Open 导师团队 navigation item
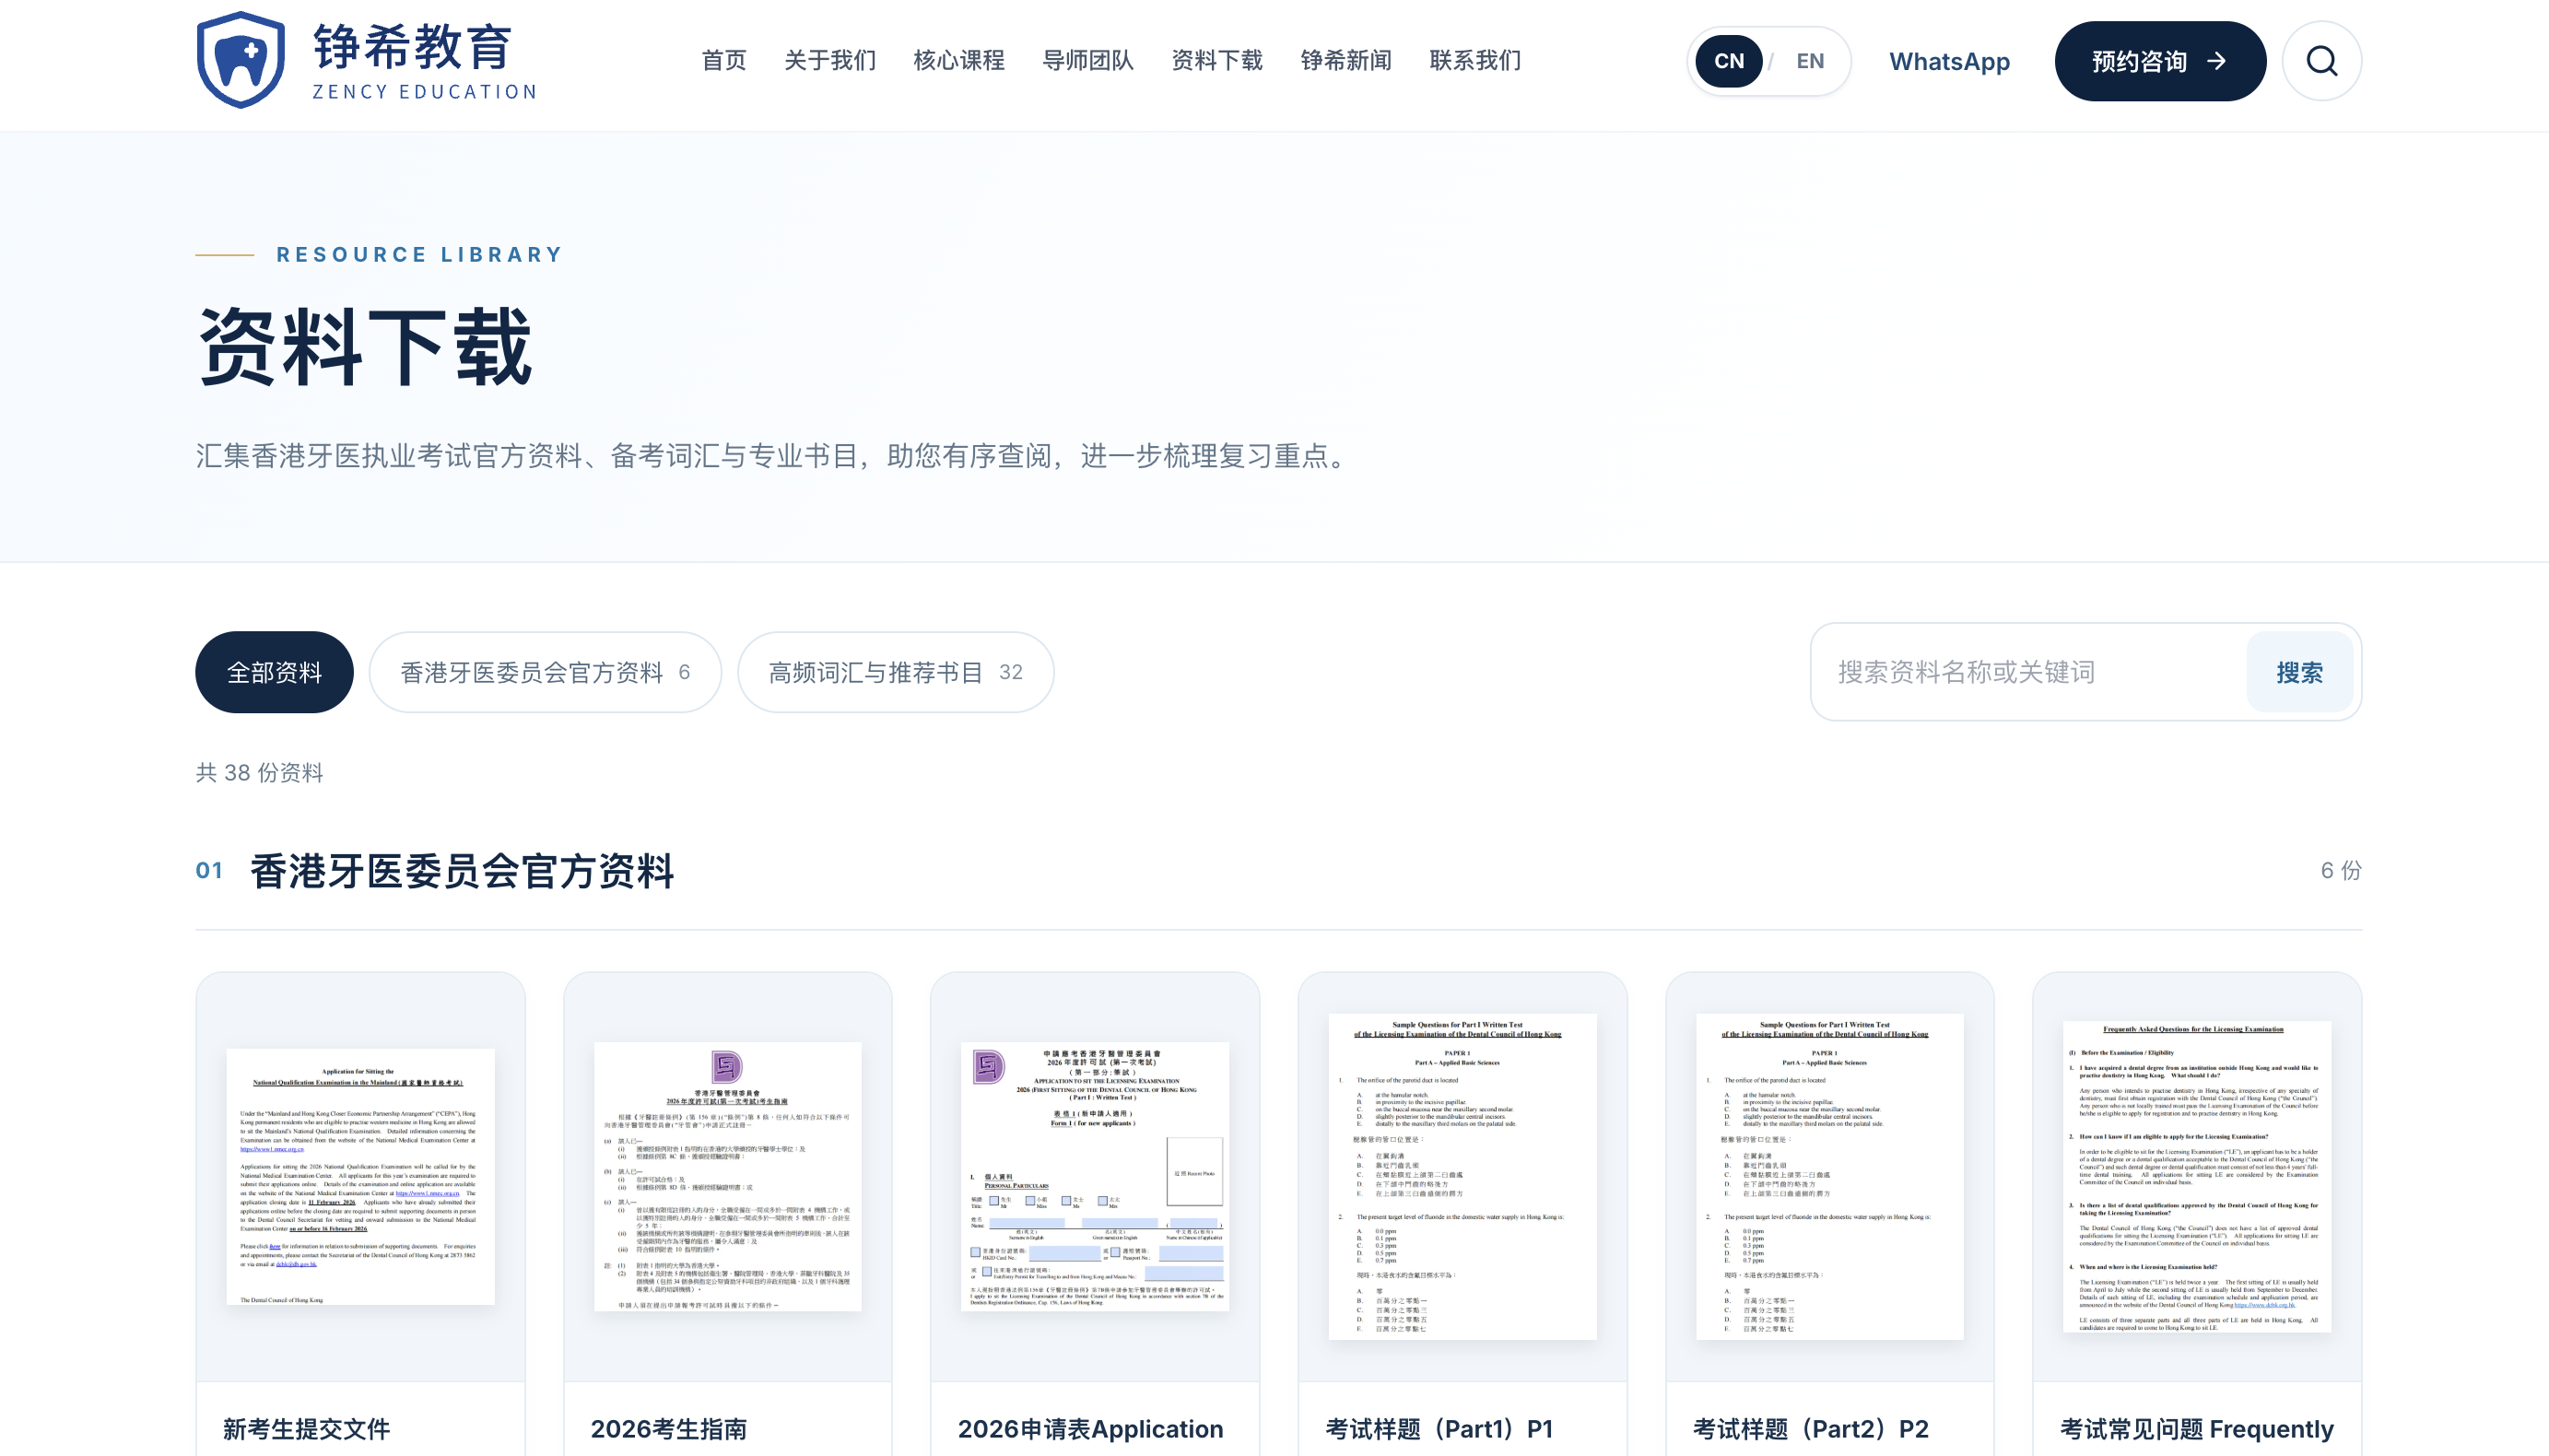This screenshot has width=2549, height=1456. (x=1088, y=61)
